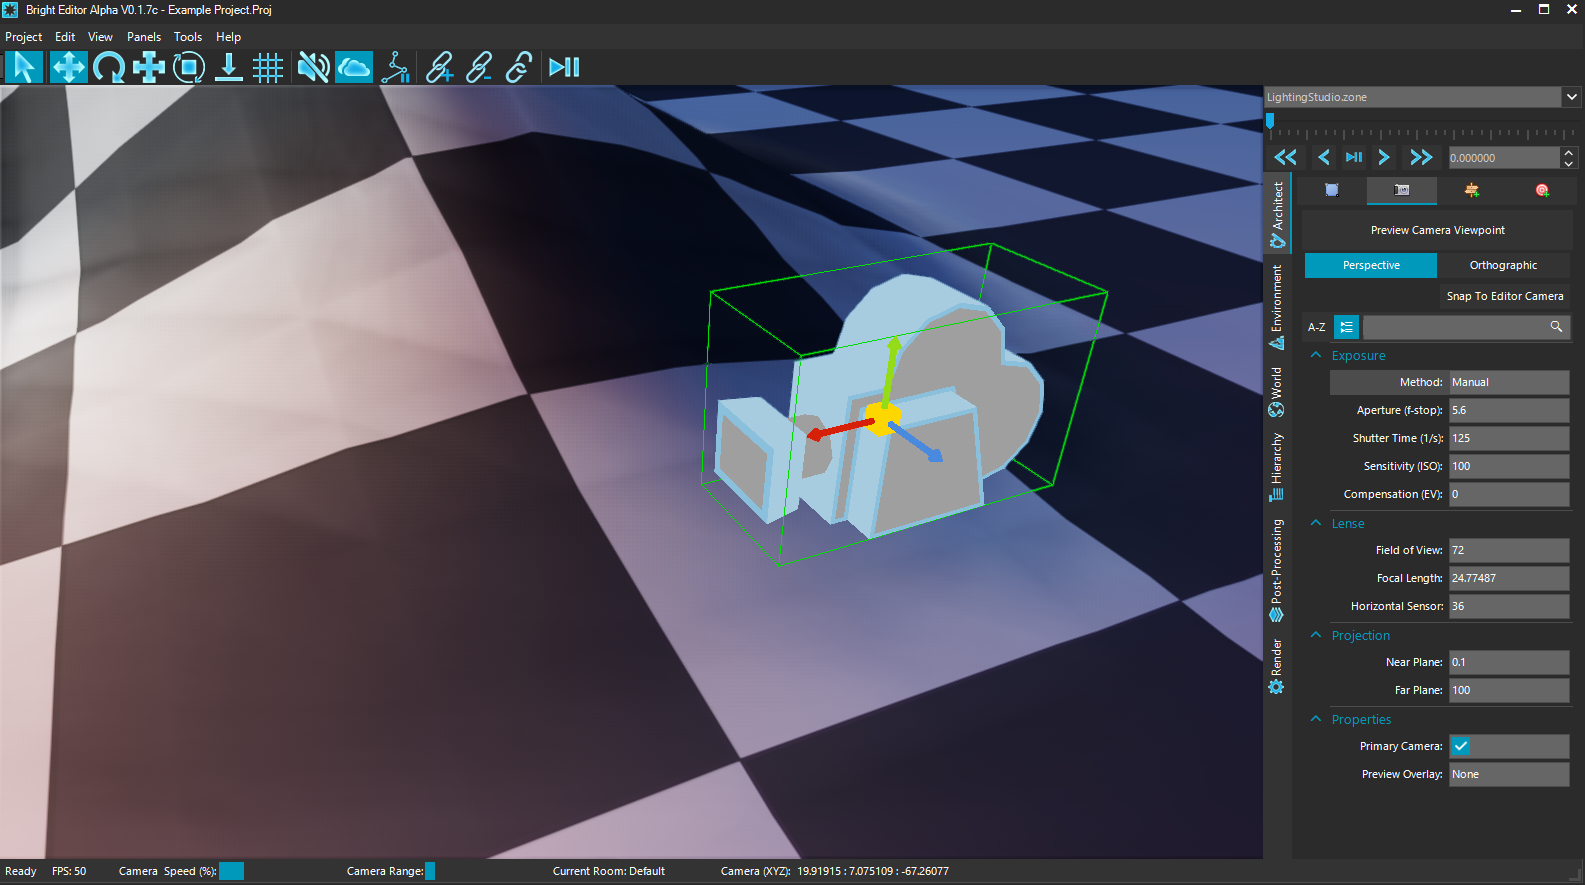1585x885 pixels.
Task: Collapse the Projection section
Action: pyautogui.click(x=1316, y=635)
